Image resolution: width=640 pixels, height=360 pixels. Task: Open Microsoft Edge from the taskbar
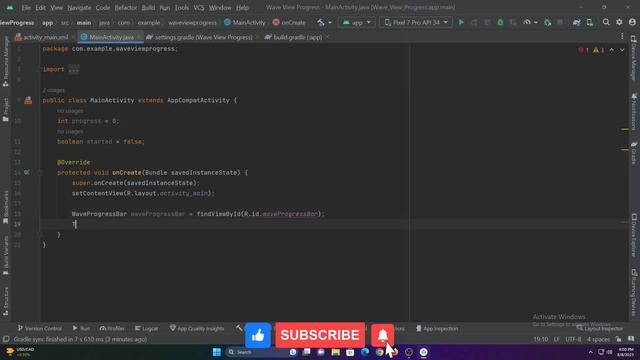tap(365, 352)
